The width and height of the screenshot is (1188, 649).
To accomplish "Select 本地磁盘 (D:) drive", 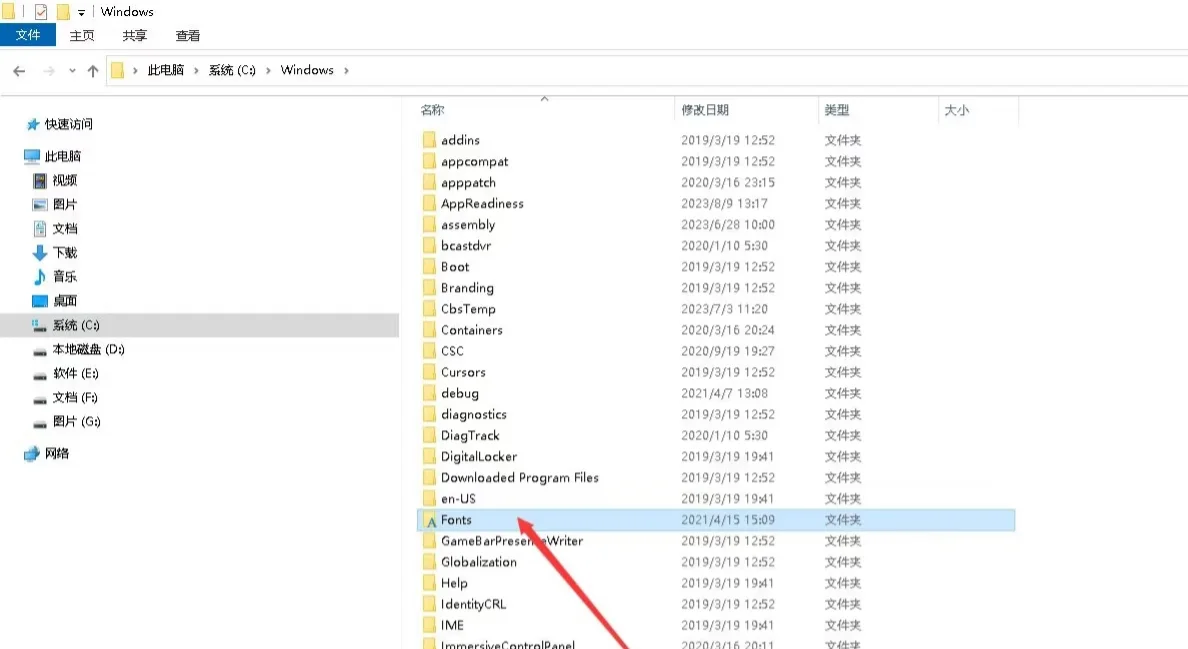I will (89, 349).
